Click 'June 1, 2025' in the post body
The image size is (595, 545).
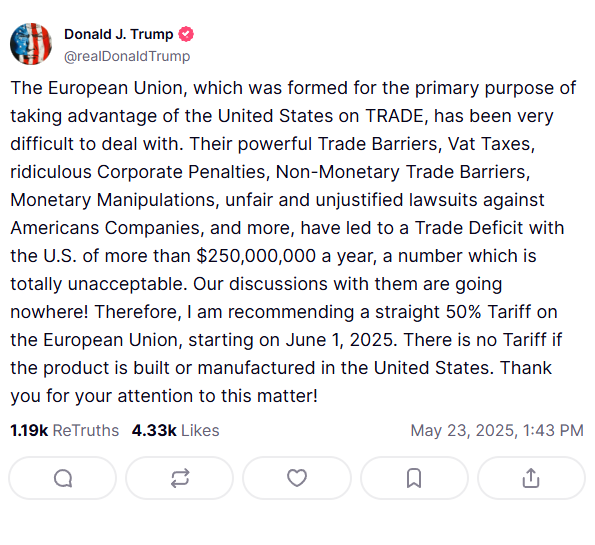click(339, 340)
